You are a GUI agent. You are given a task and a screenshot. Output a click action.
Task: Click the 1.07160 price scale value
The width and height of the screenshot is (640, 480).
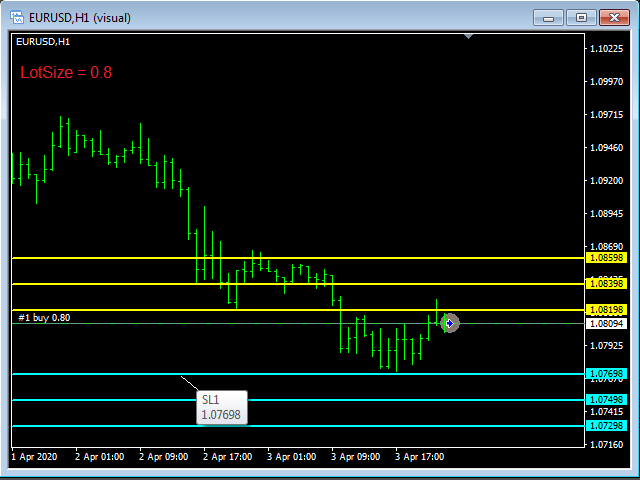click(x=607, y=444)
